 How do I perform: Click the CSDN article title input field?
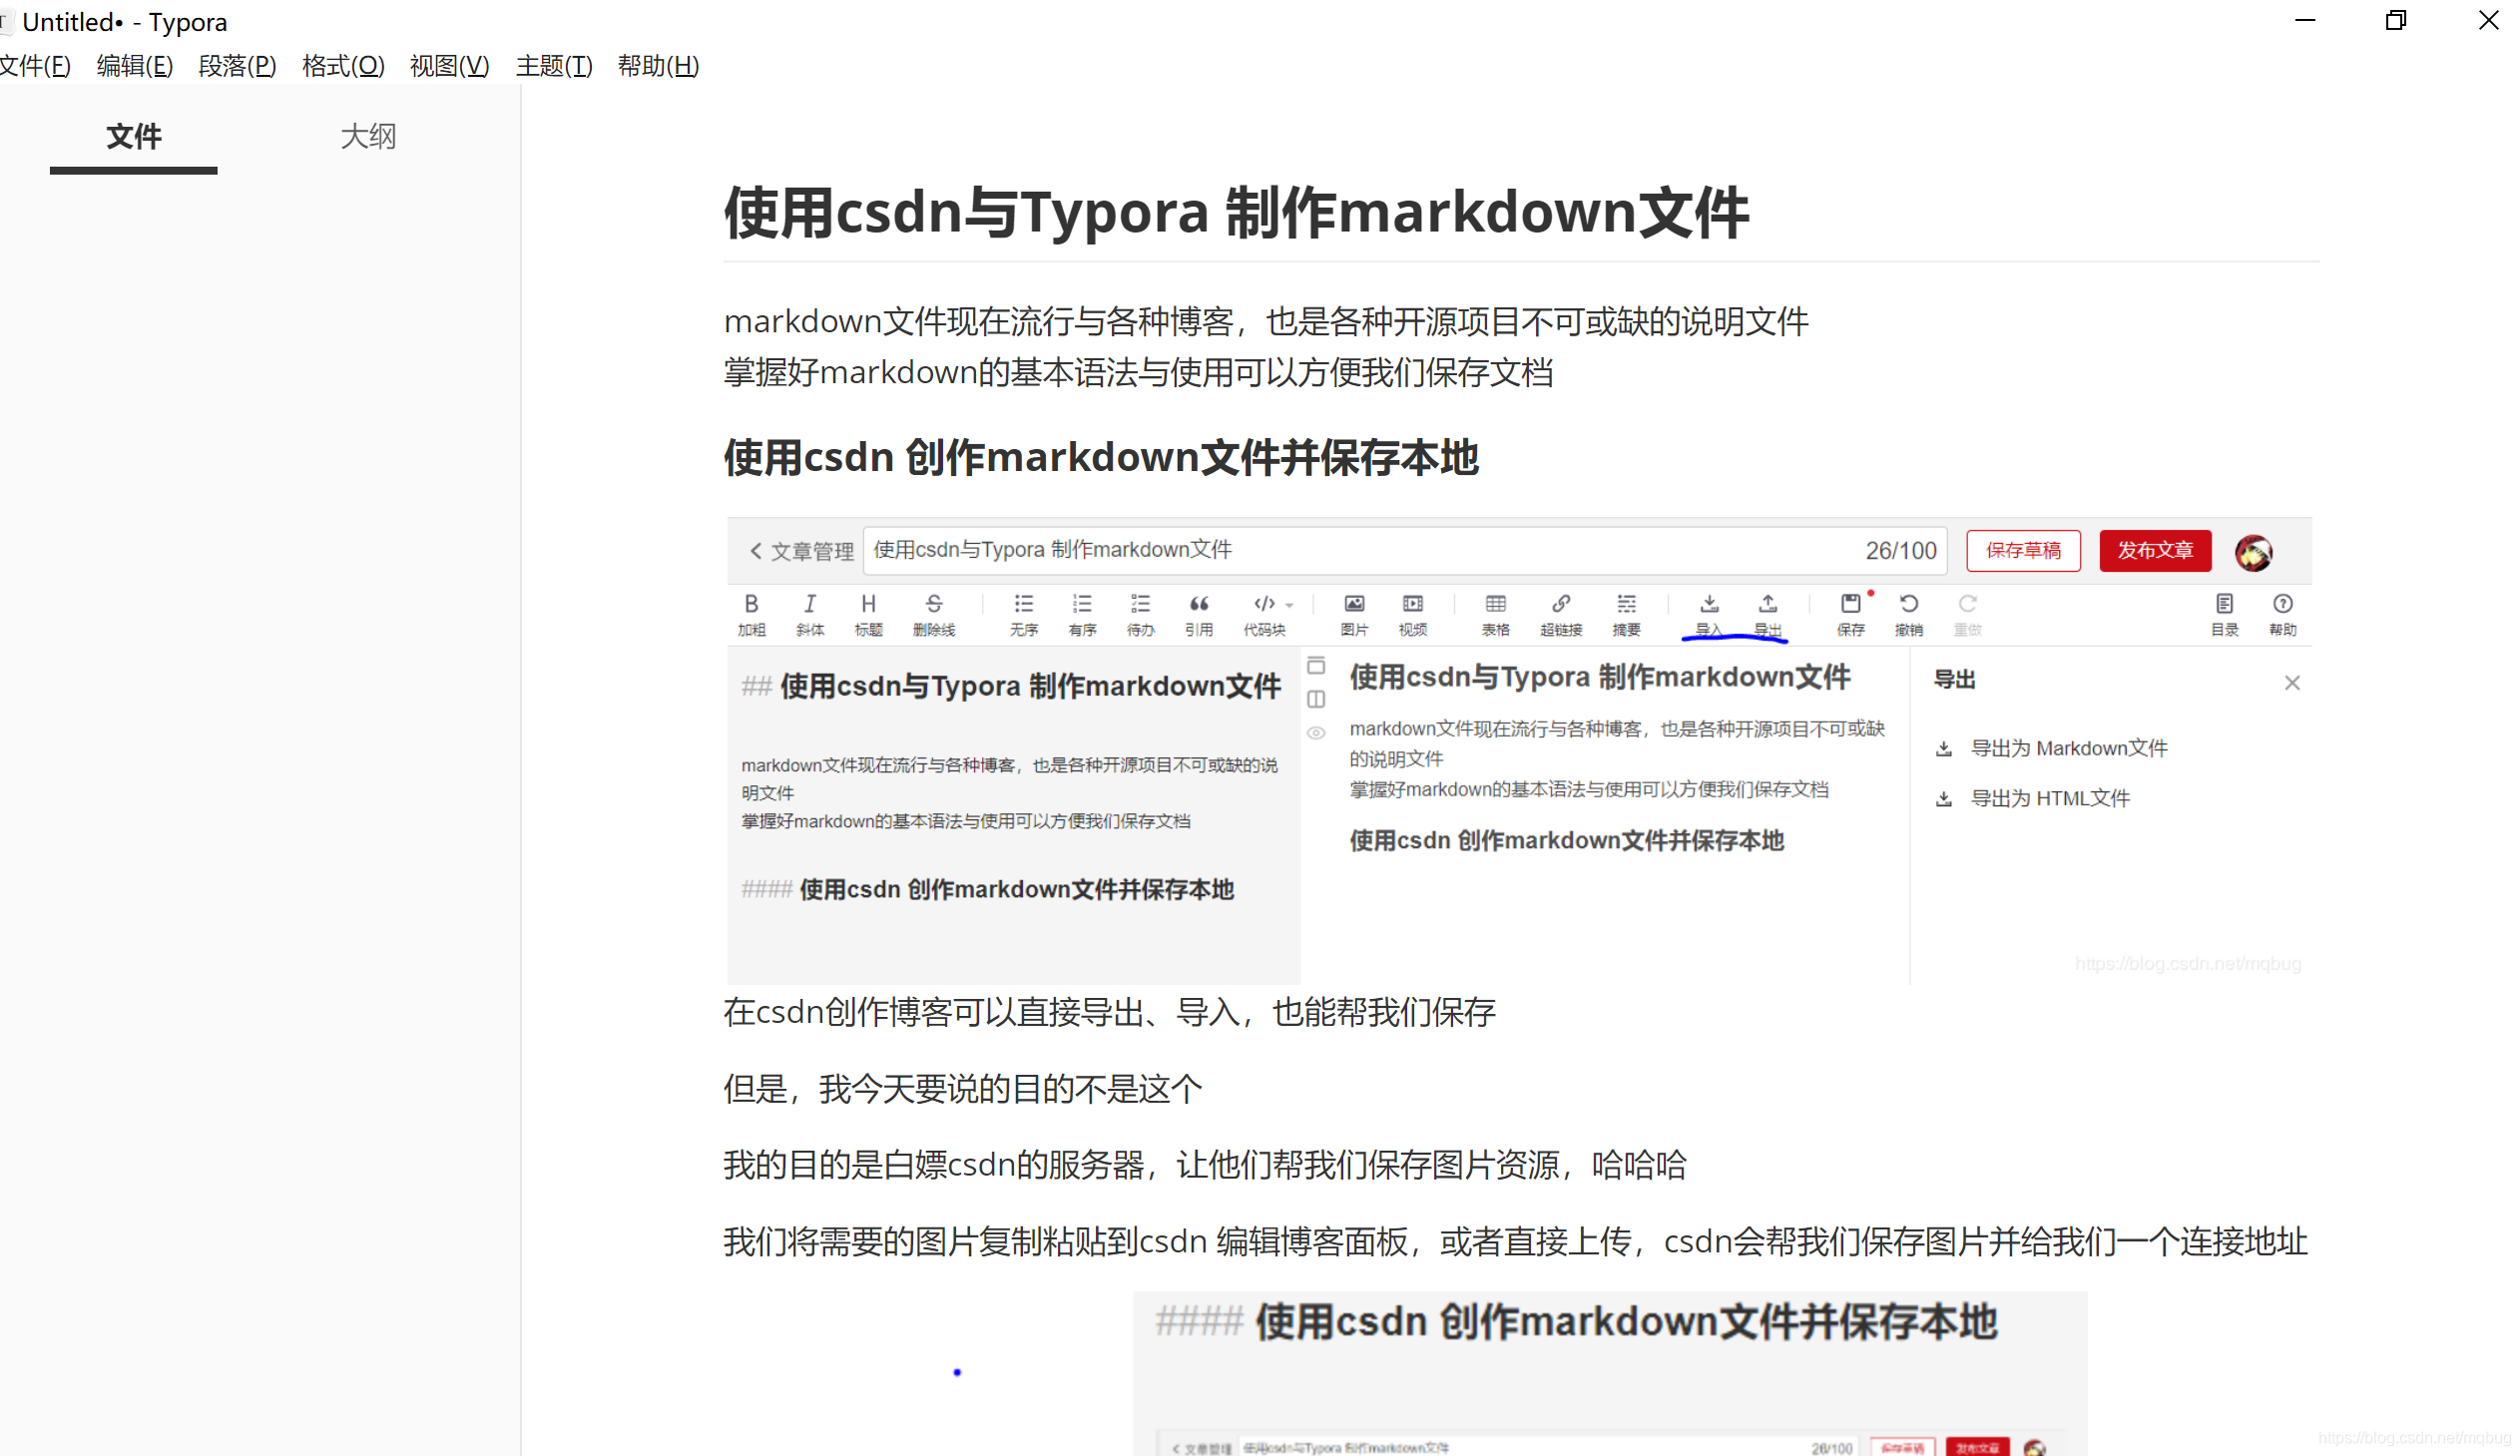coord(1405,551)
